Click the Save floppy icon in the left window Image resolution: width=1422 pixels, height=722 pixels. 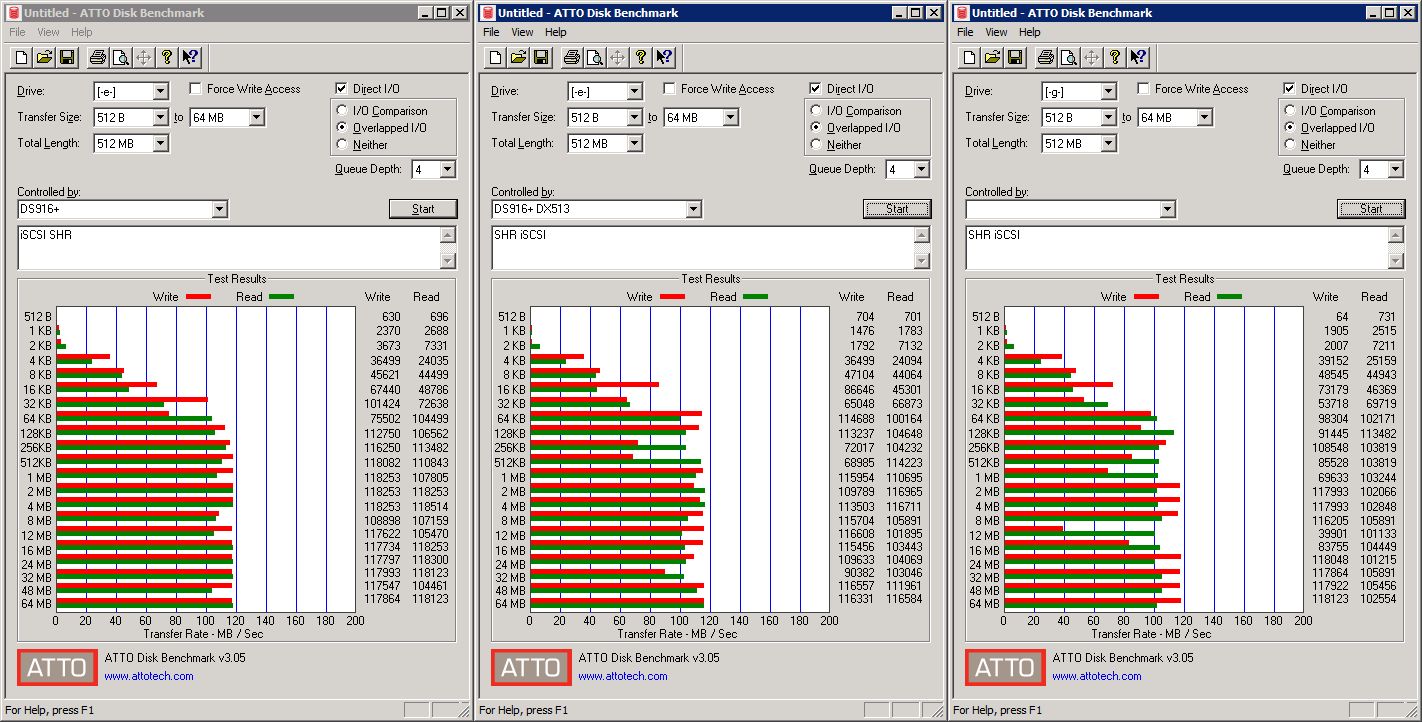pyautogui.click(x=67, y=57)
